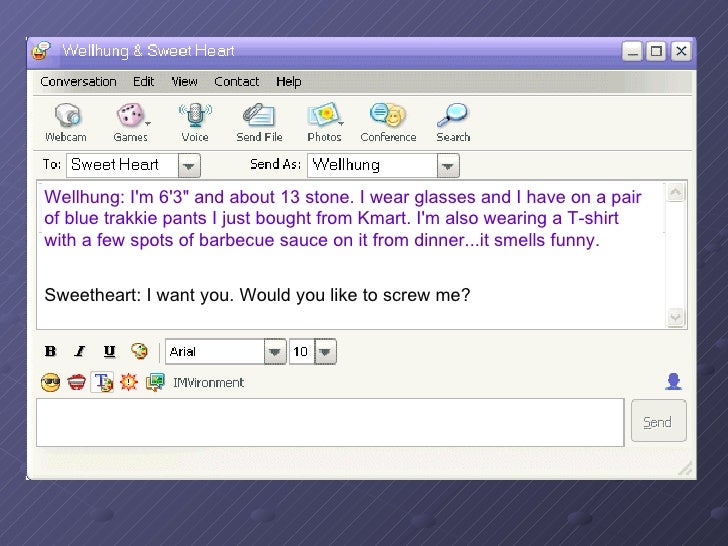Viewport: 728px width, 546px height.
Task: Toggle bold text formatting
Action: click(x=50, y=351)
